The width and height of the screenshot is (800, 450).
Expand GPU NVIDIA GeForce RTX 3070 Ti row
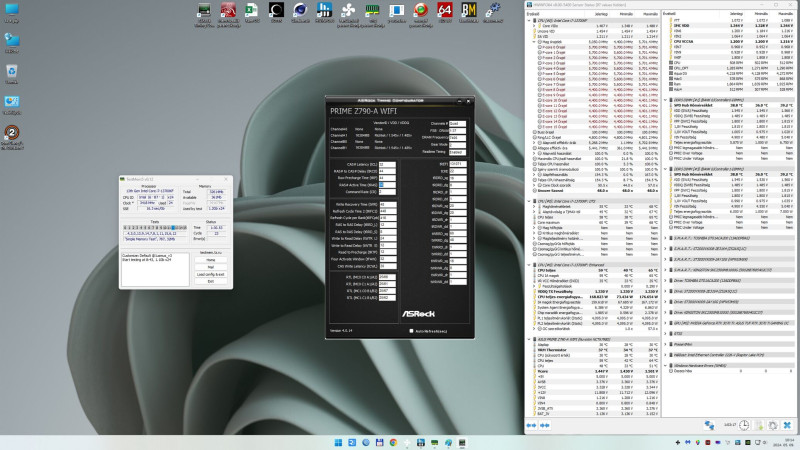[666, 323]
